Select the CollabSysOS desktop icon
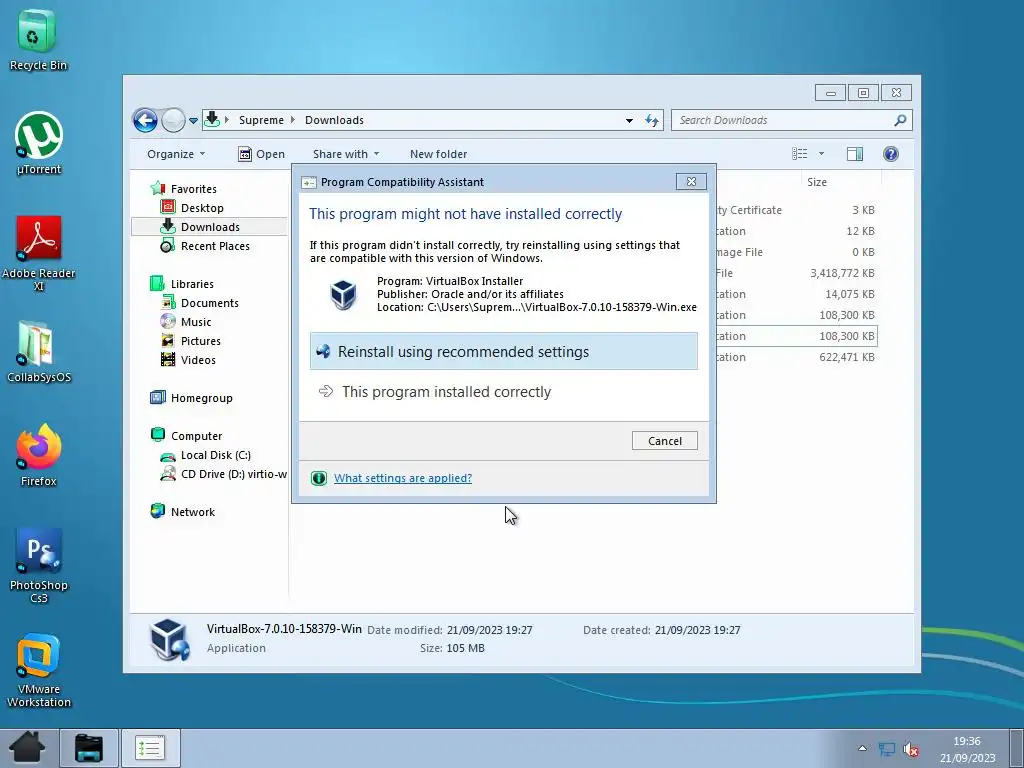The width and height of the screenshot is (1024, 768). click(x=39, y=351)
